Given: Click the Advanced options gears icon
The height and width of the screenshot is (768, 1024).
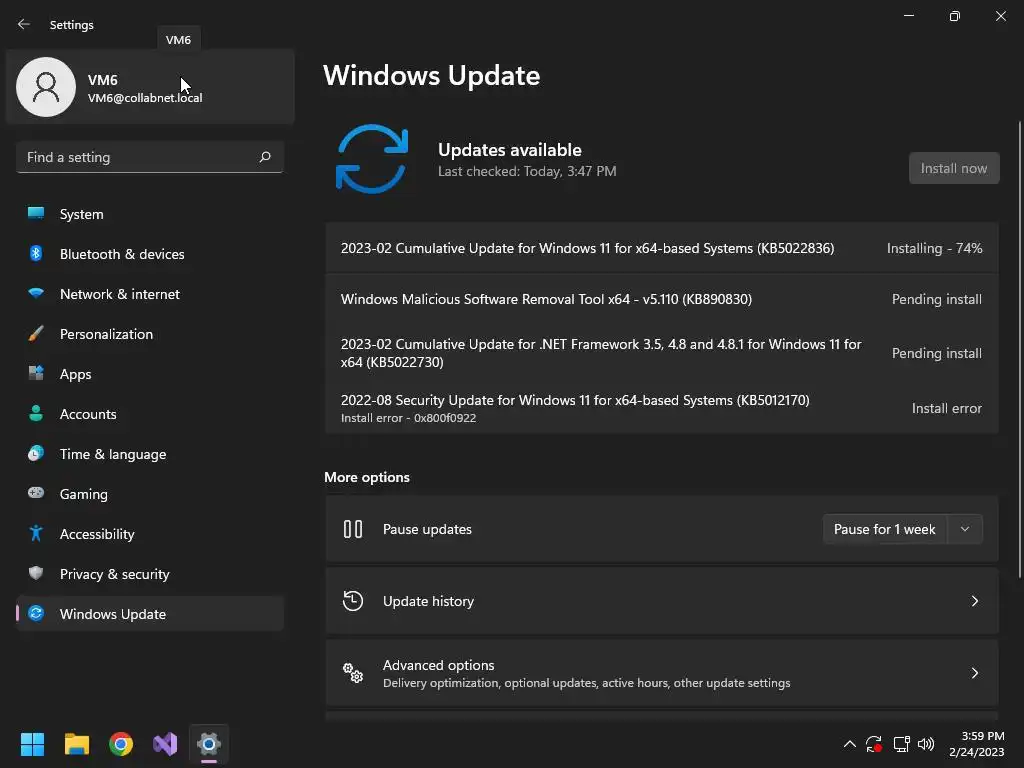Looking at the screenshot, I should tap(353, 673).
